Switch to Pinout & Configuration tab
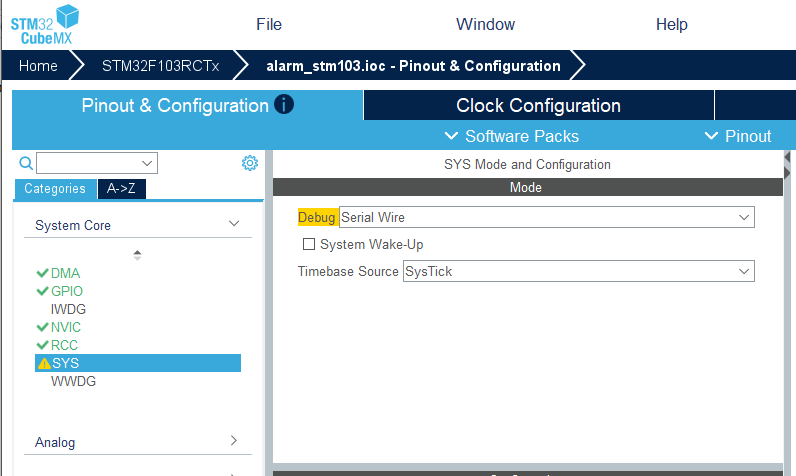 click(x=187, y=106)
